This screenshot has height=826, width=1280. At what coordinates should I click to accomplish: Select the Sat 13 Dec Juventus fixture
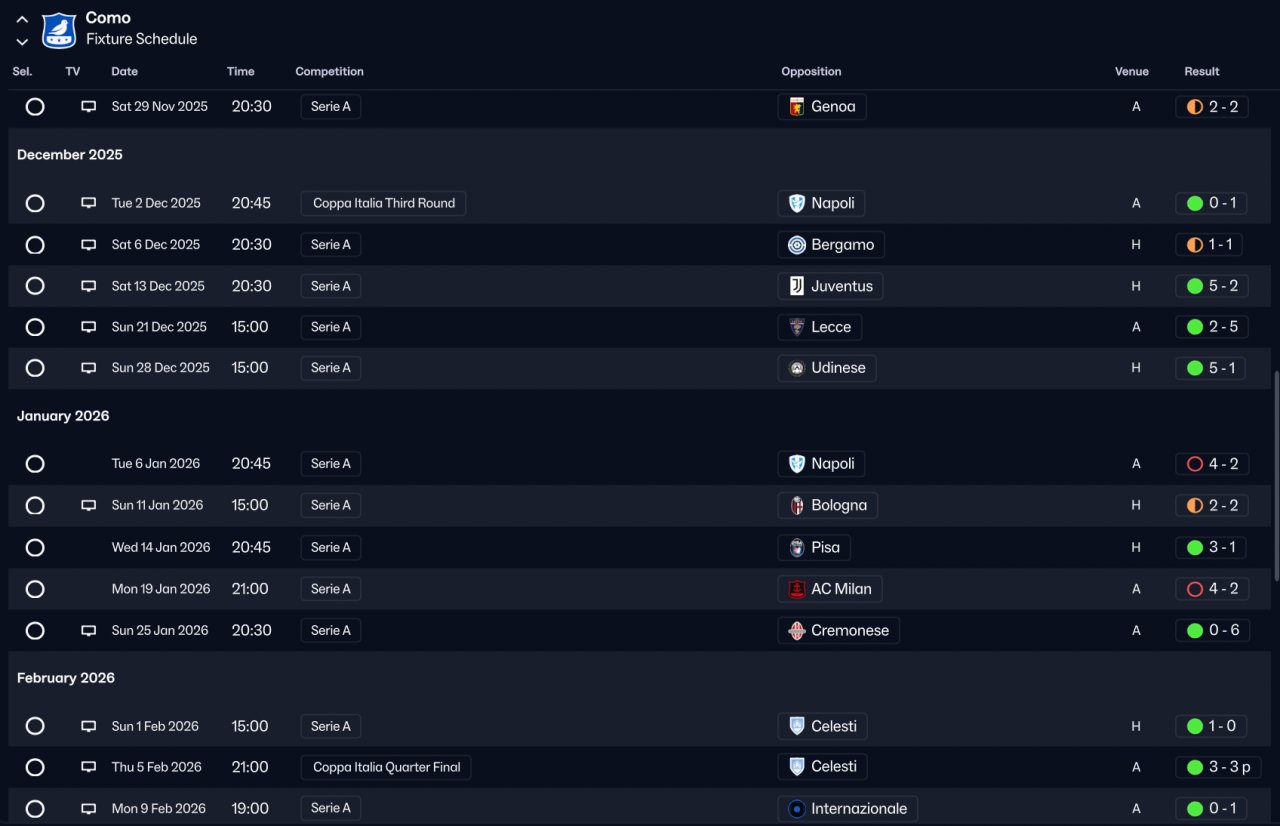[35, 286]
